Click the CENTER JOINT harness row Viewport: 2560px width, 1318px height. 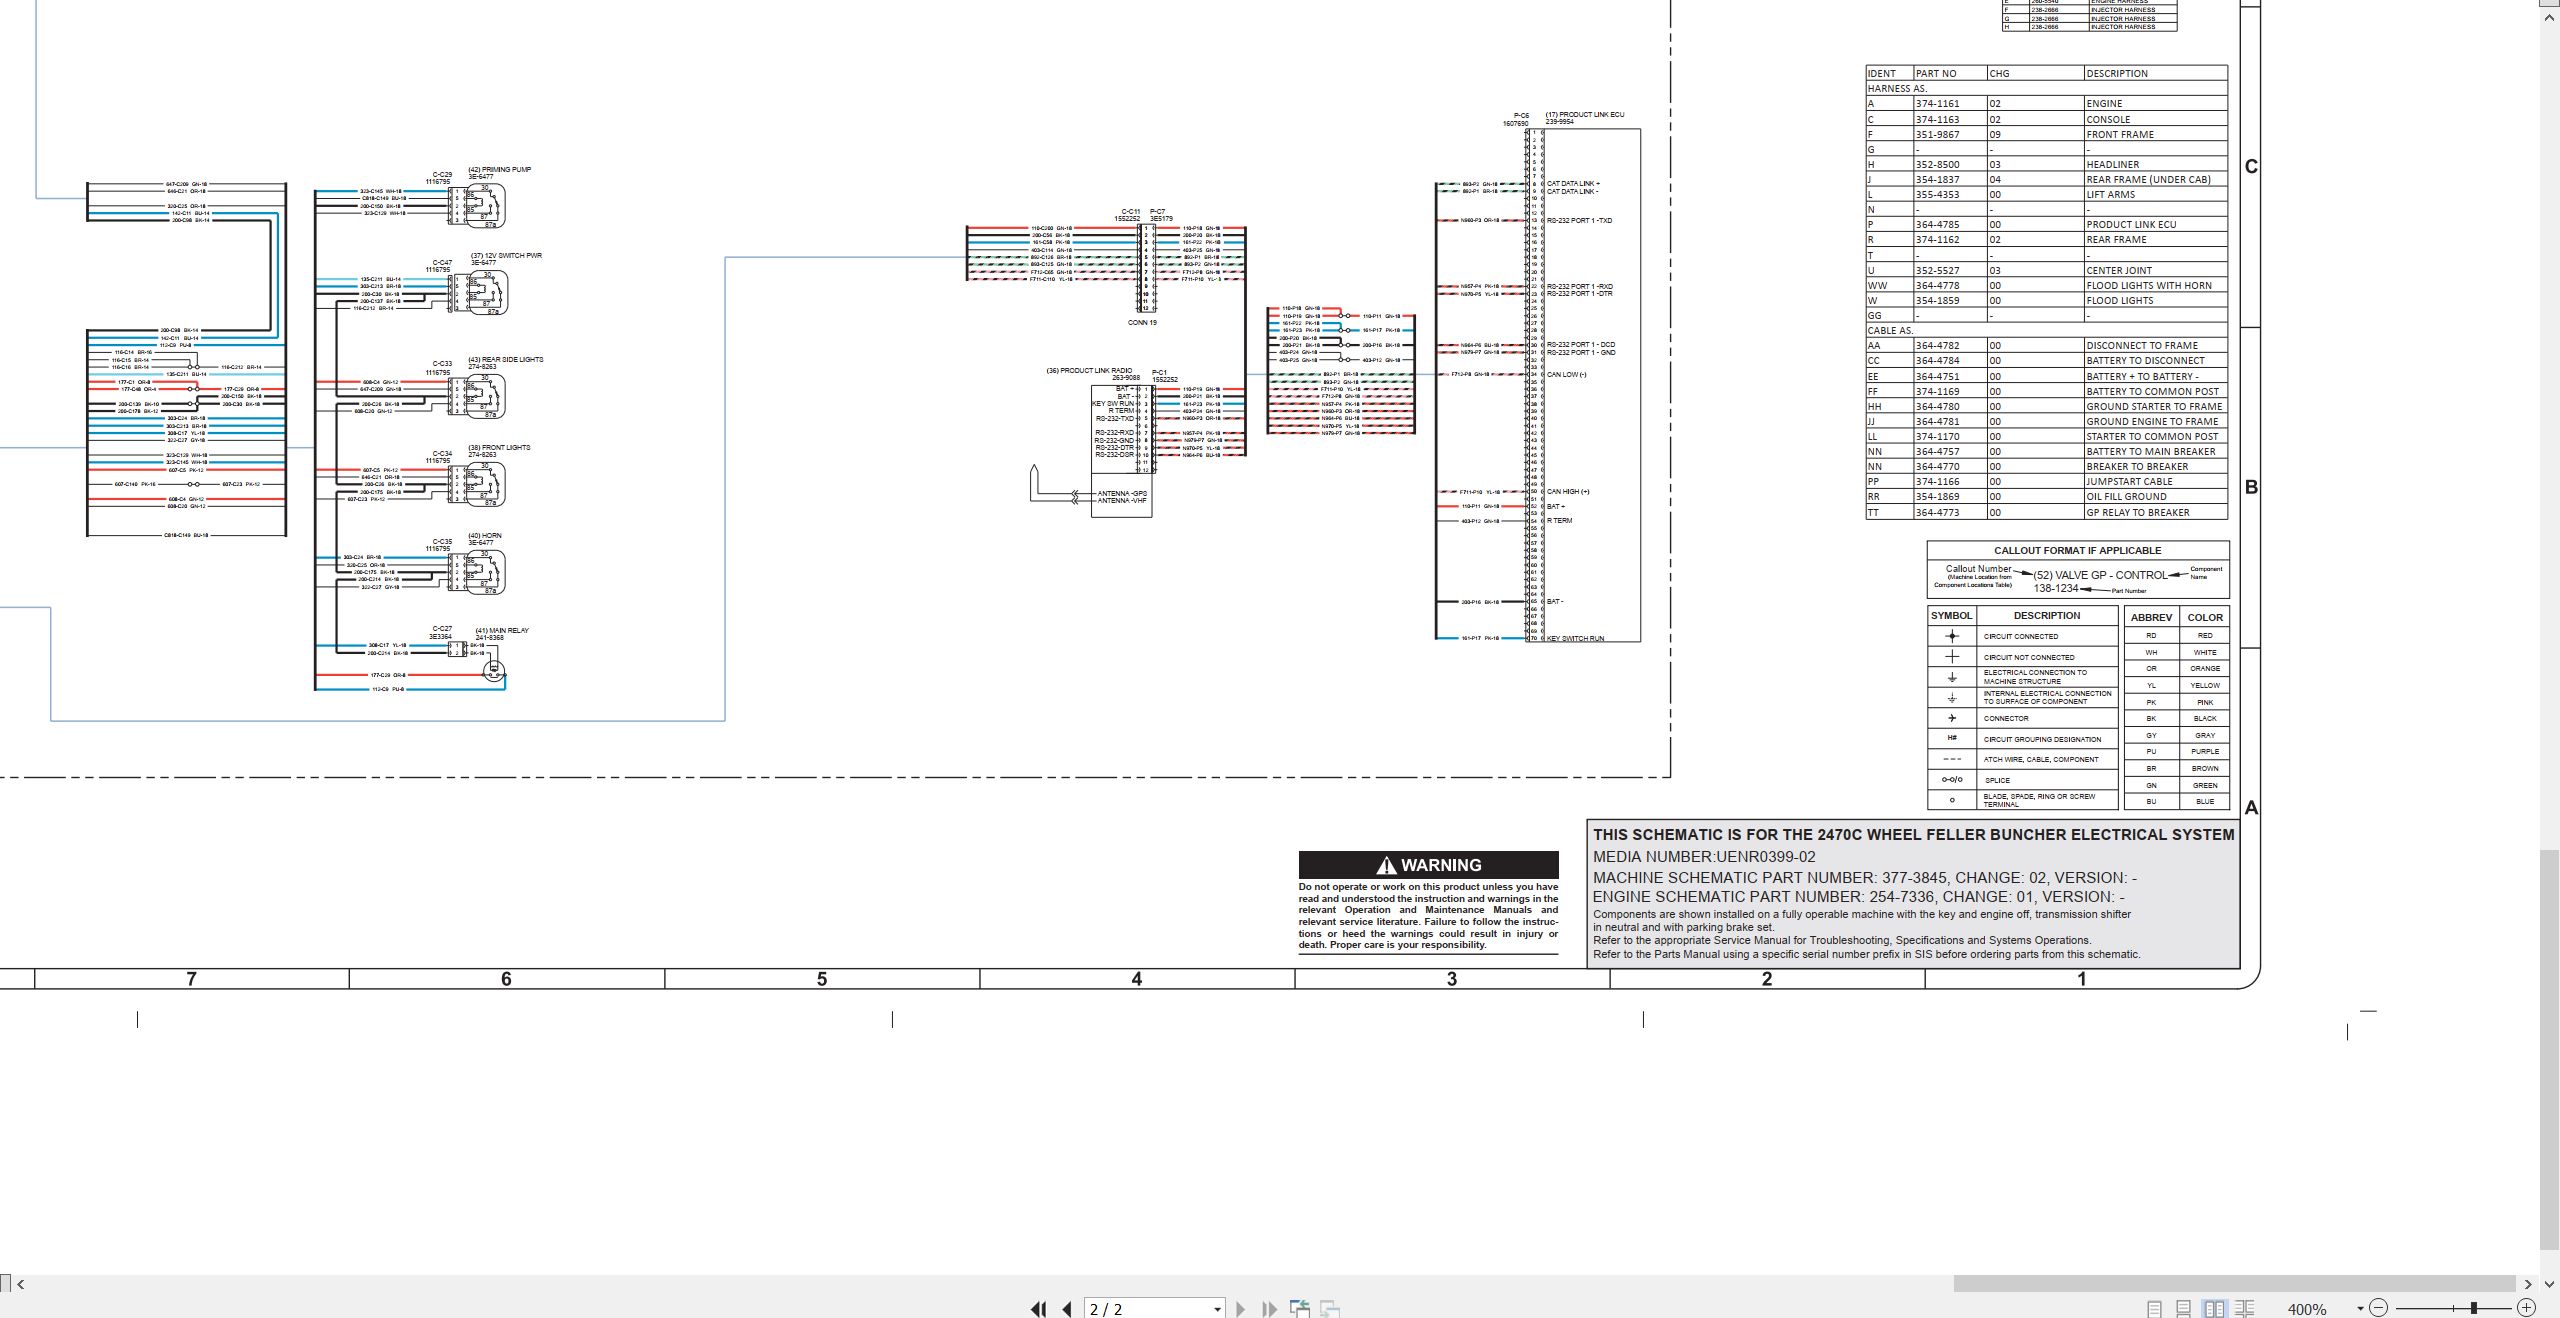point(2046,270)
